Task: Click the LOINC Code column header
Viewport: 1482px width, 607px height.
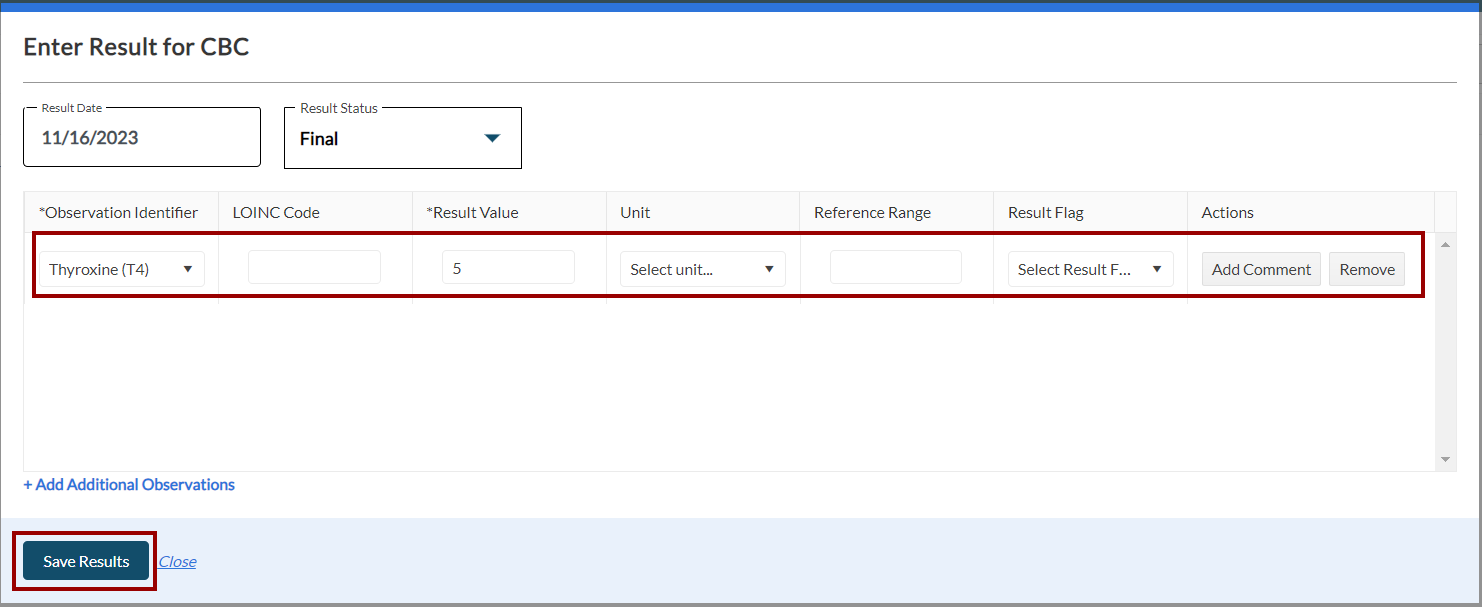Action: click(x=276, y=212)
